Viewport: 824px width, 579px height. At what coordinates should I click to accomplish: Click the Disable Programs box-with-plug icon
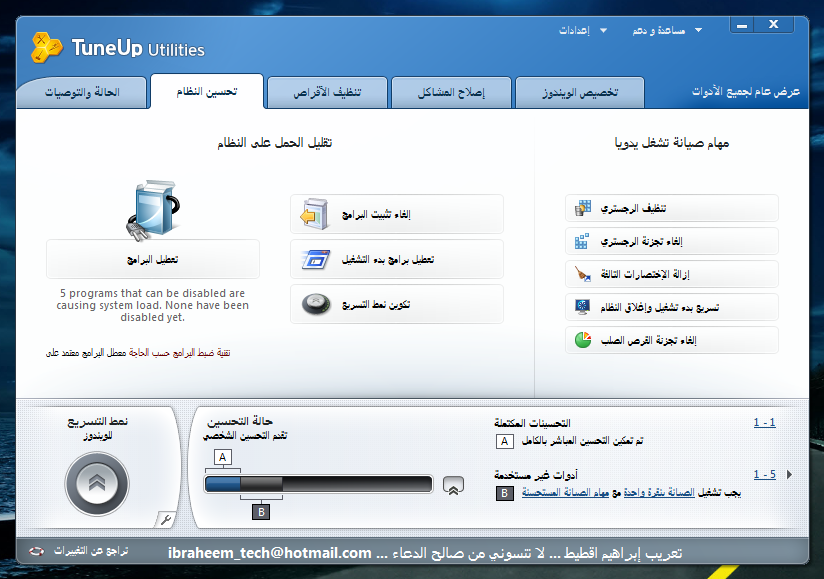153,210
